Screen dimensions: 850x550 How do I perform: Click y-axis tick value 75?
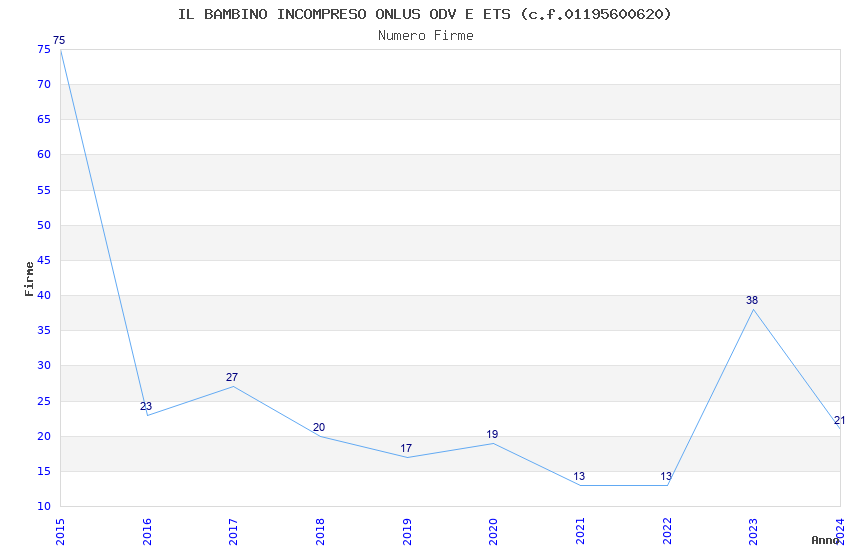[x=44, y=49]
